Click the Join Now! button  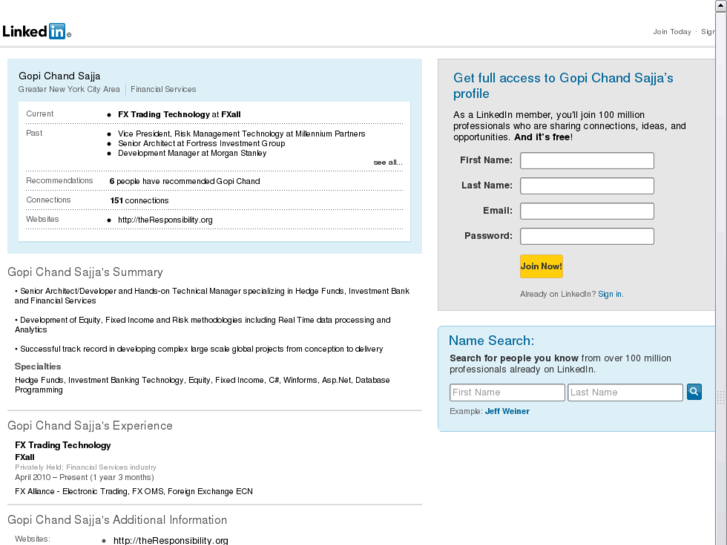coord(541,266)
